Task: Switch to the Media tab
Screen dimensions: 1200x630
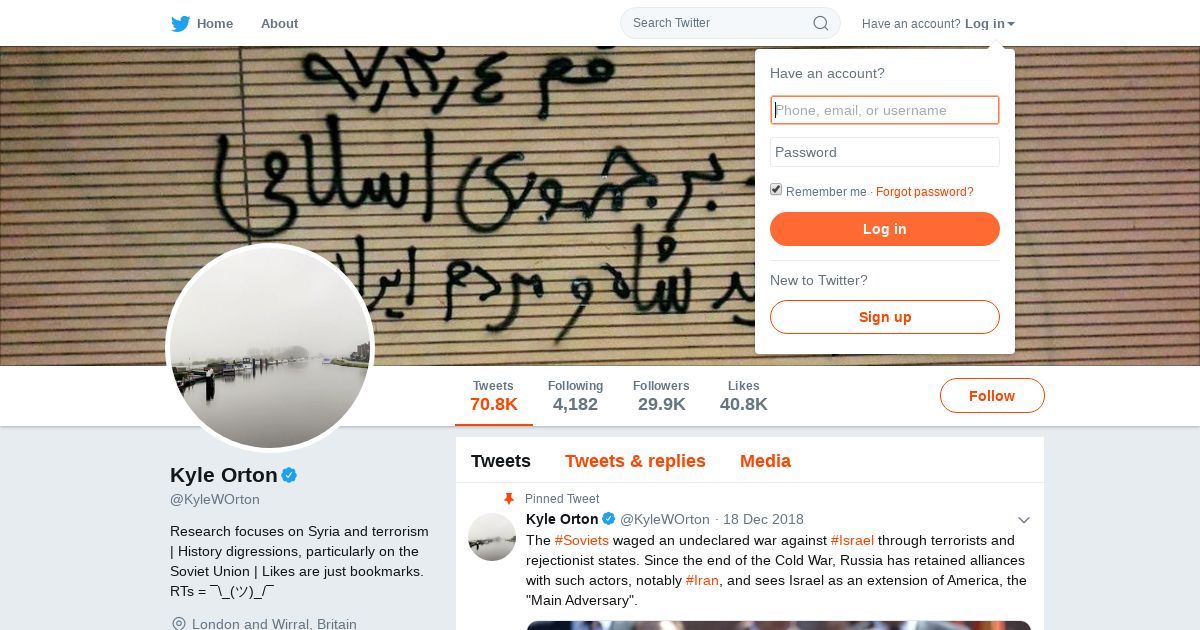Action: click(765, 461)
